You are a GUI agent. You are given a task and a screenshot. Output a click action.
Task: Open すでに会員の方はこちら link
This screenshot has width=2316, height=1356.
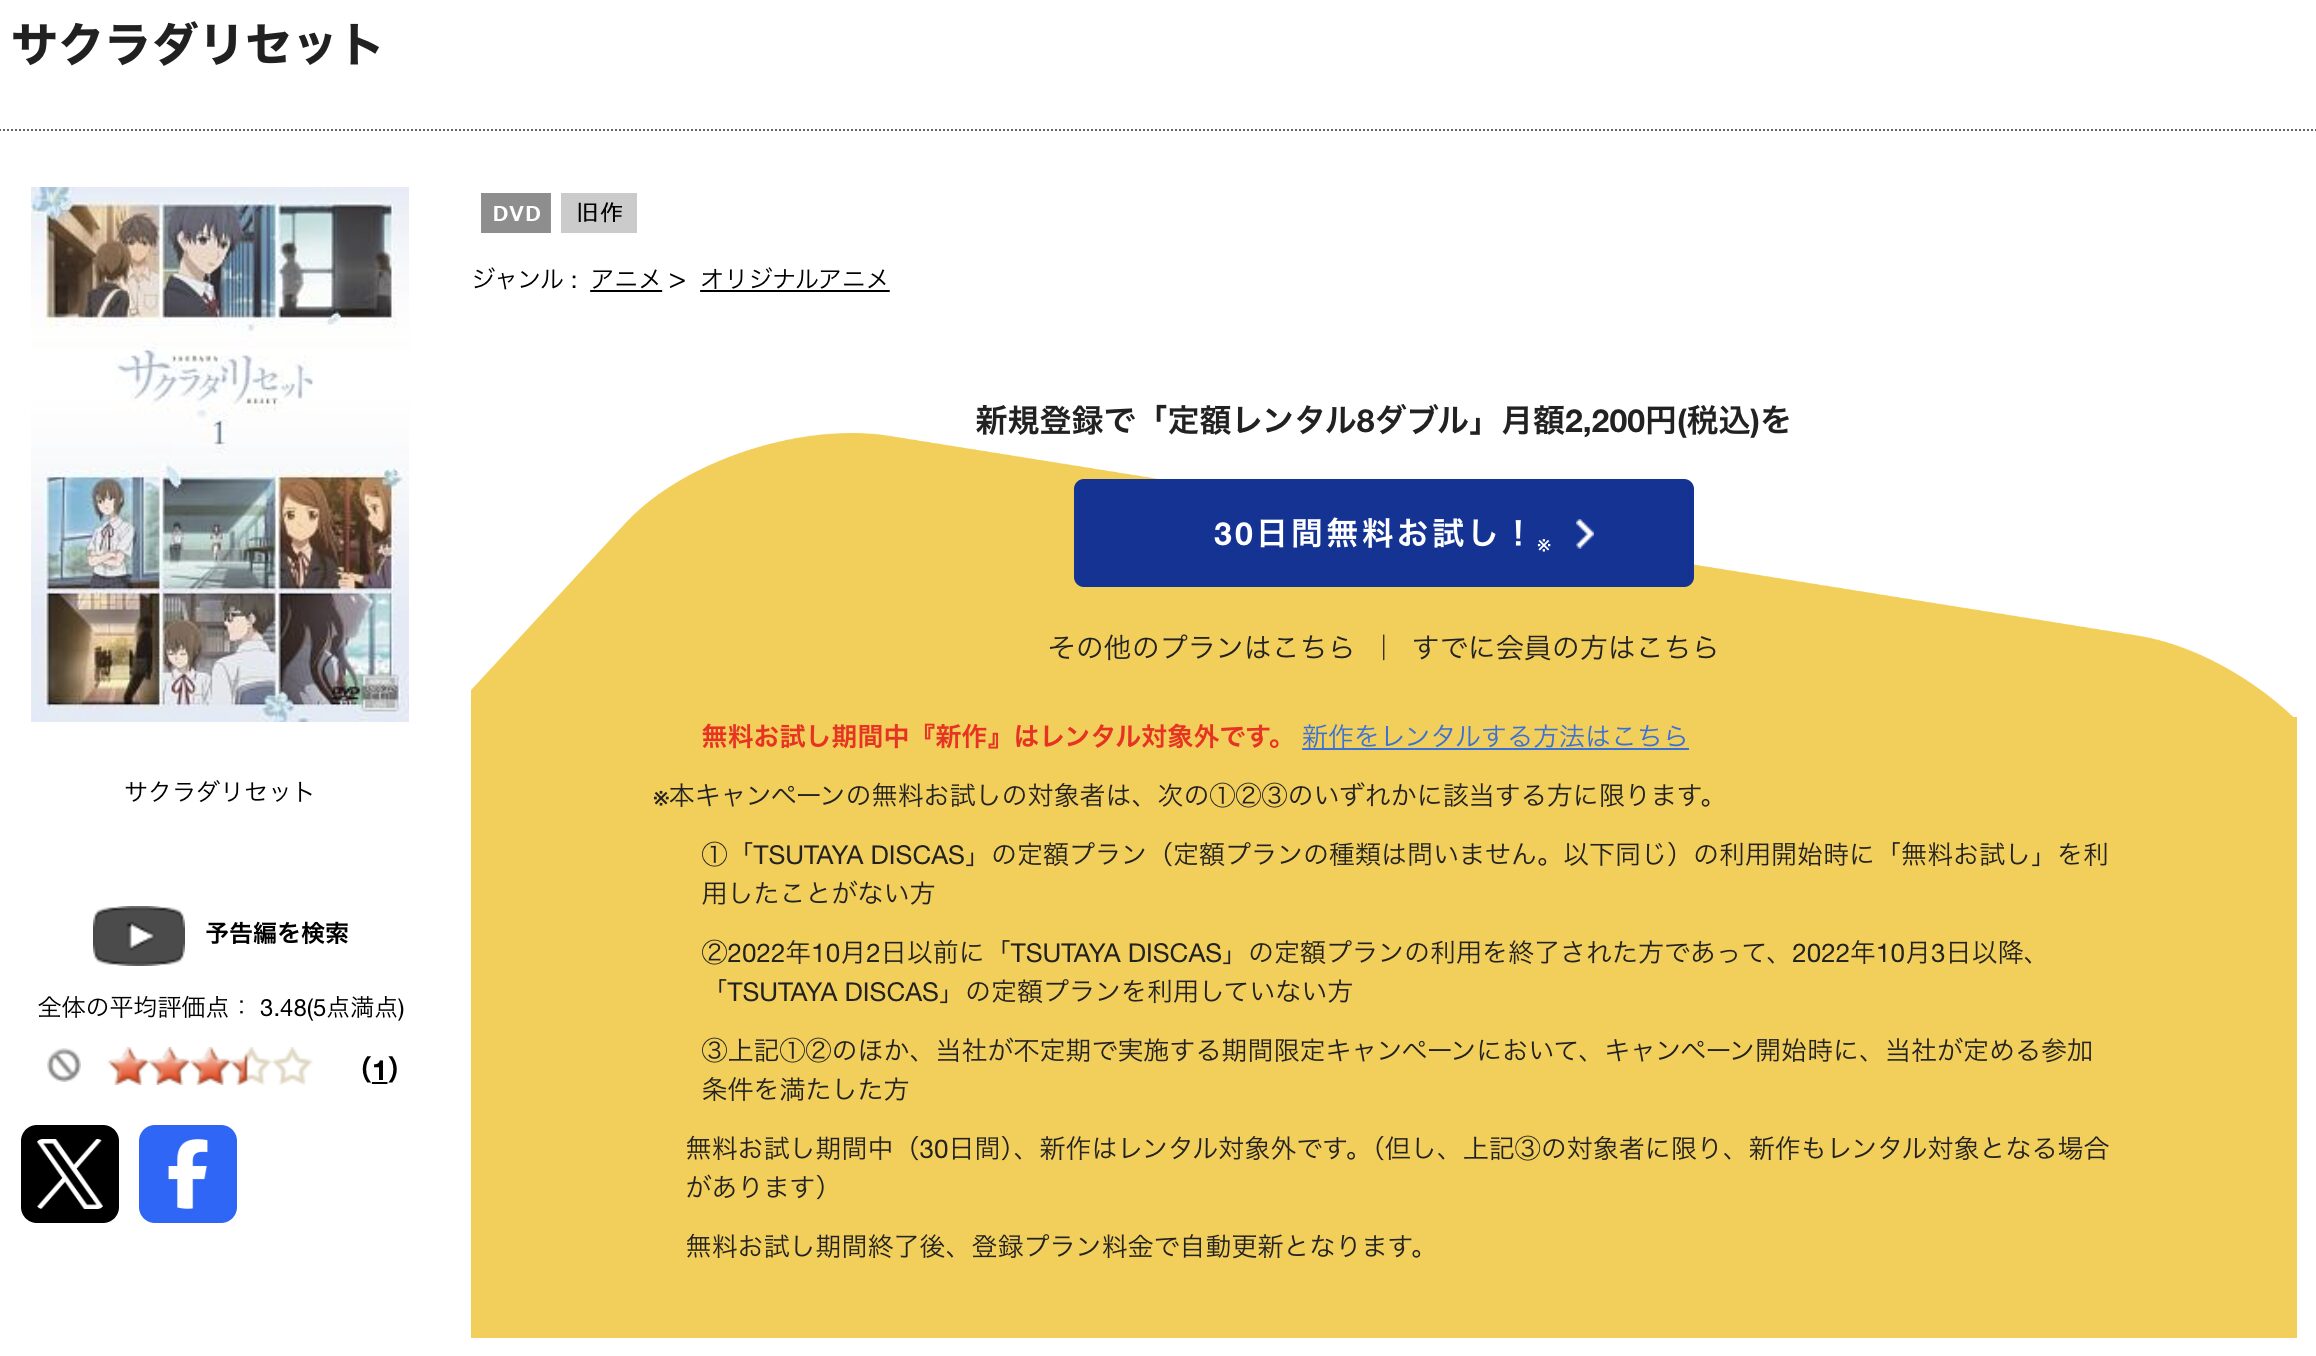coord(1565,648)
